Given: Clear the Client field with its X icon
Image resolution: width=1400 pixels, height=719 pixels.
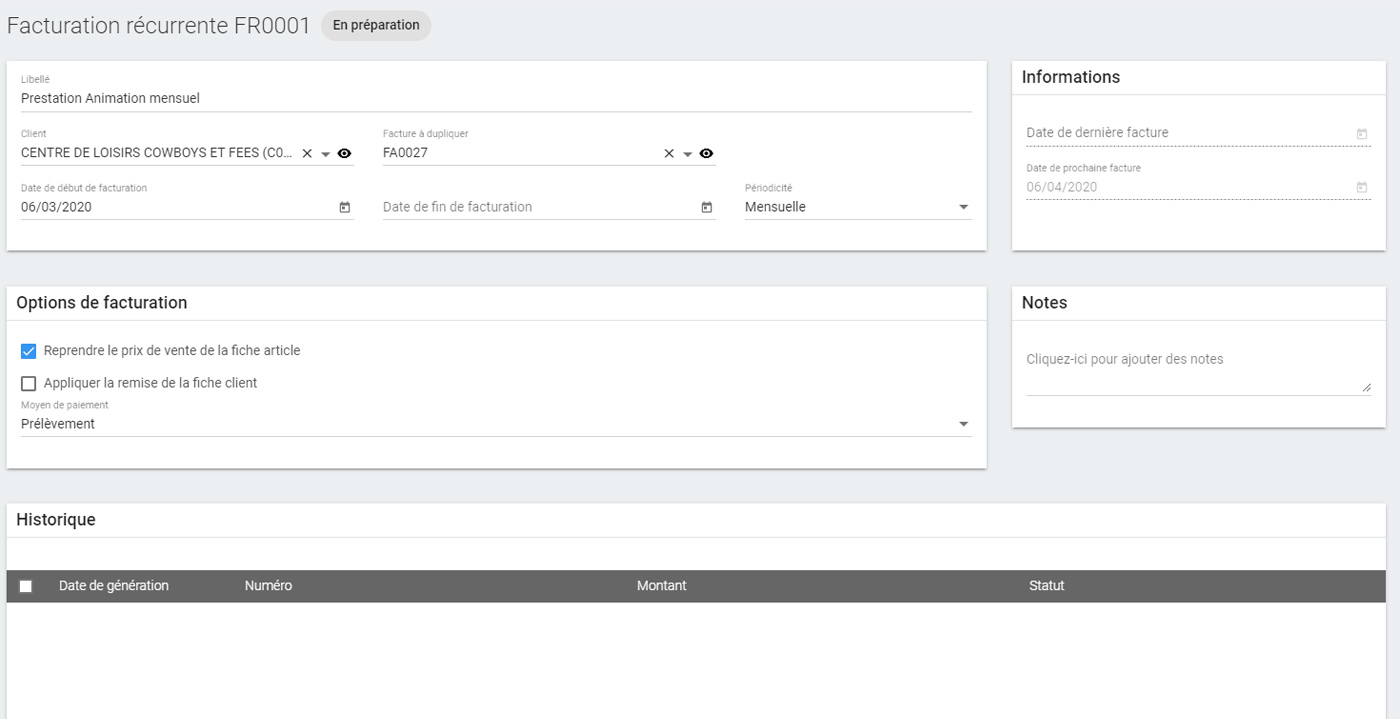Looking at the screenshot, I should coord(307,152).
